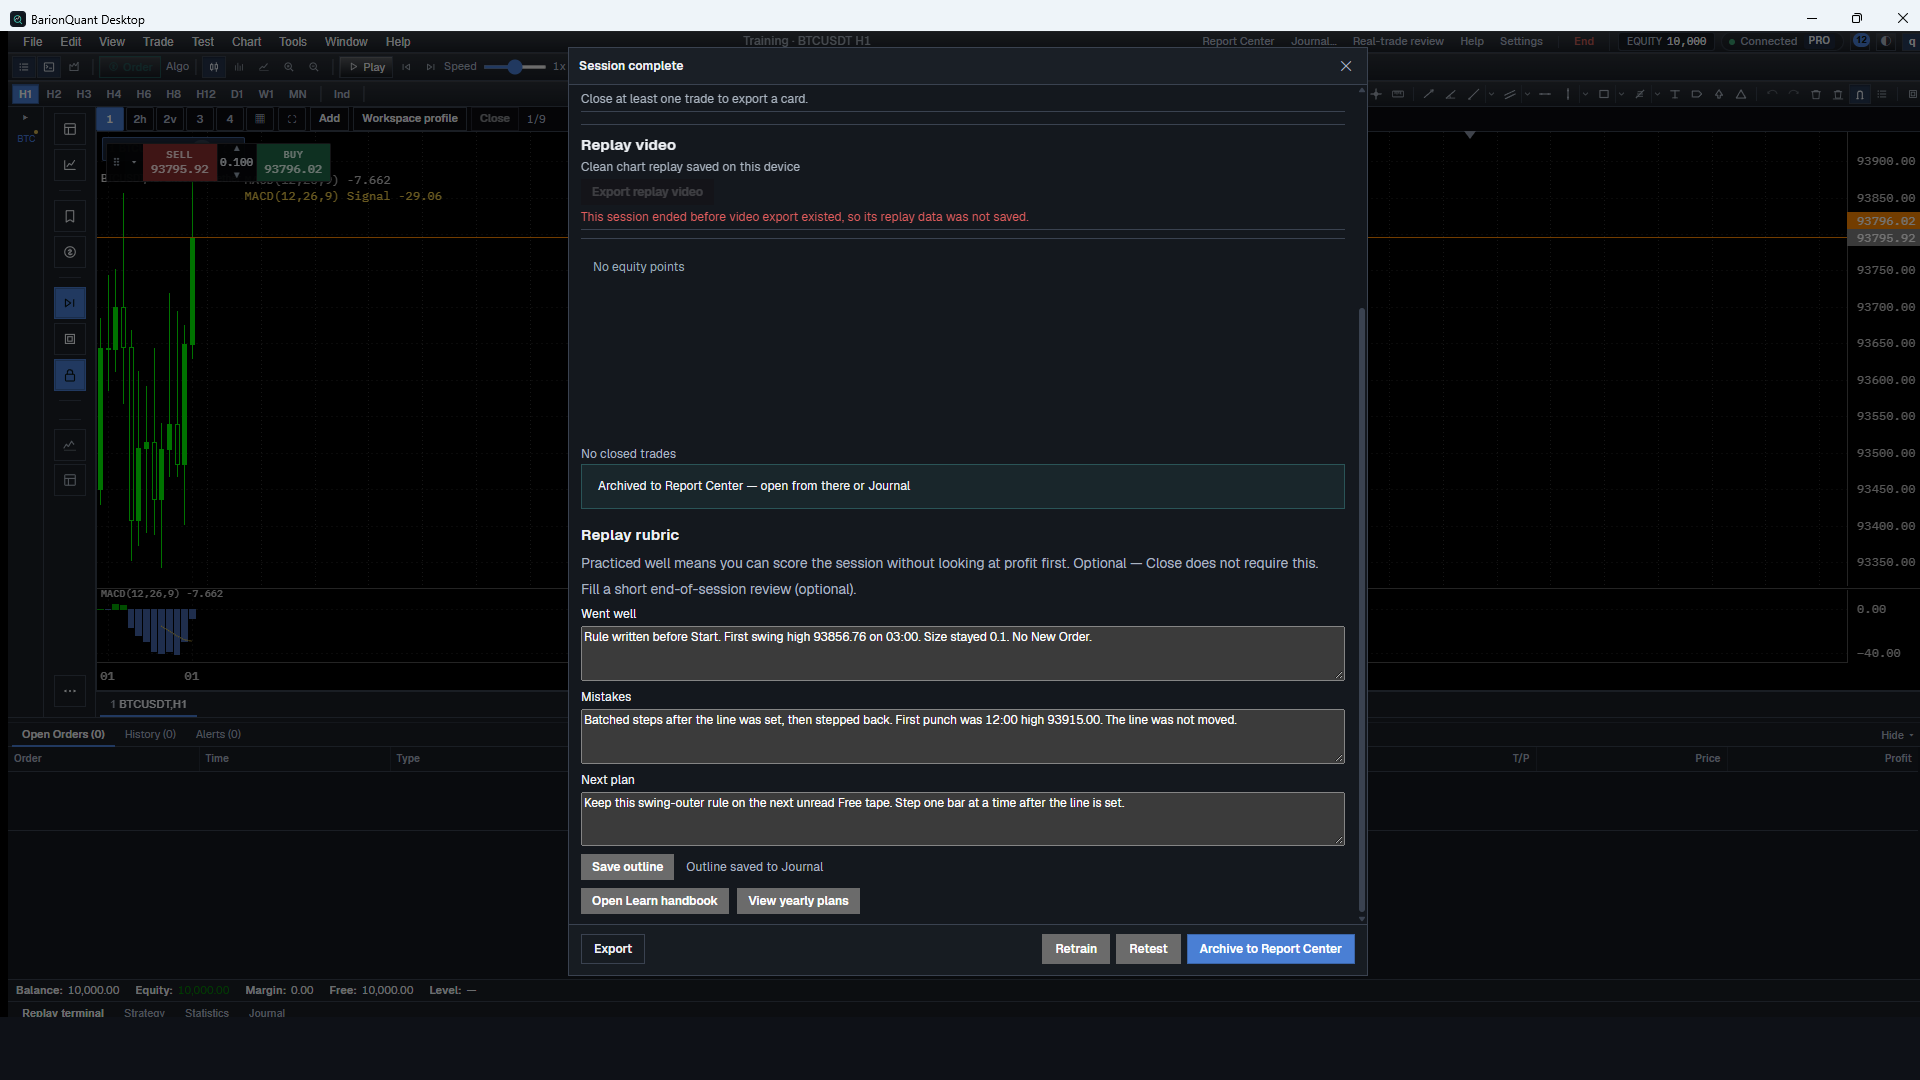Adjust the replay Speed slider
Image resolution: width=1920 pixels, height=1080 pixels.
[514, 67]
